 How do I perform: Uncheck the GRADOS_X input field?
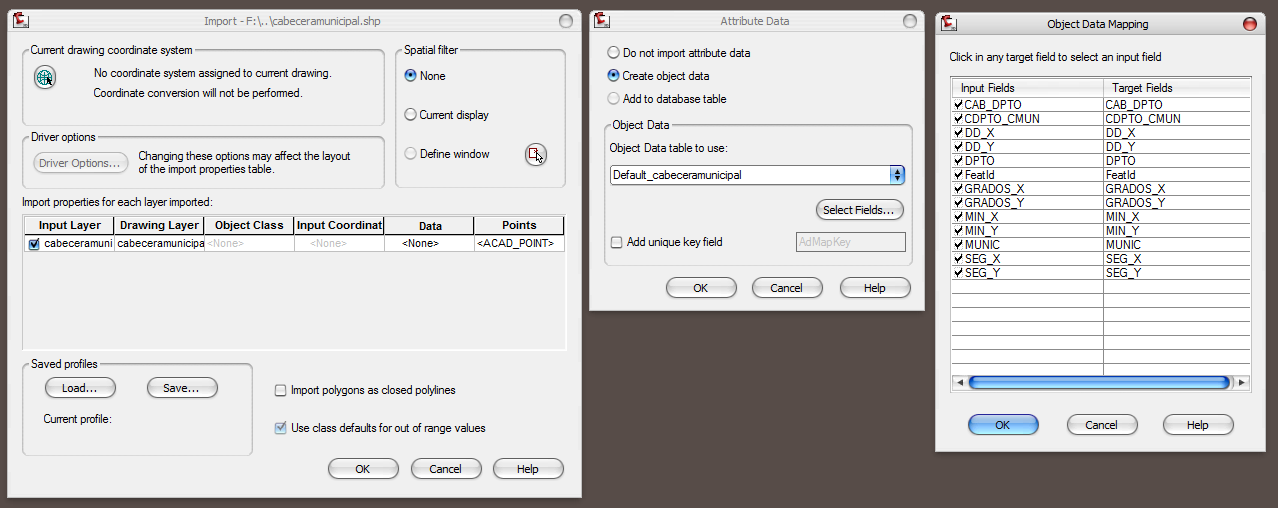click(x=959, y=188)
